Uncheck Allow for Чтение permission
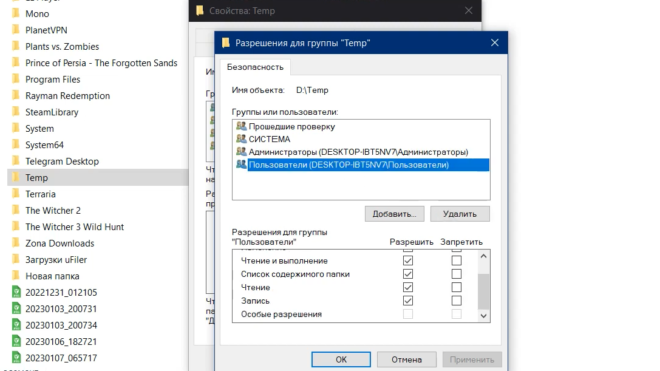The width and height of the screenshot is (660, 371). 407,288
